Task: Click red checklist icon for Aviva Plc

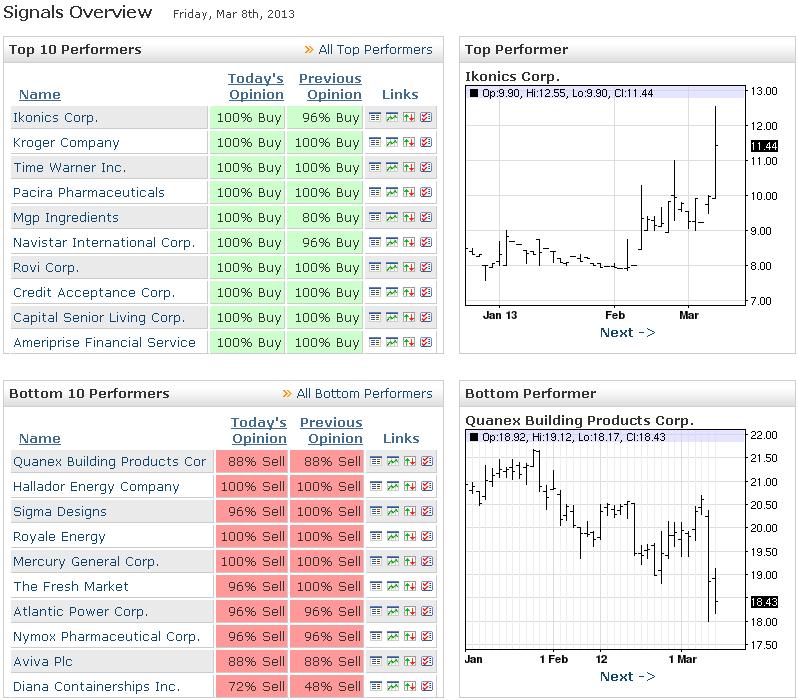Action: [x=427, y=661]
